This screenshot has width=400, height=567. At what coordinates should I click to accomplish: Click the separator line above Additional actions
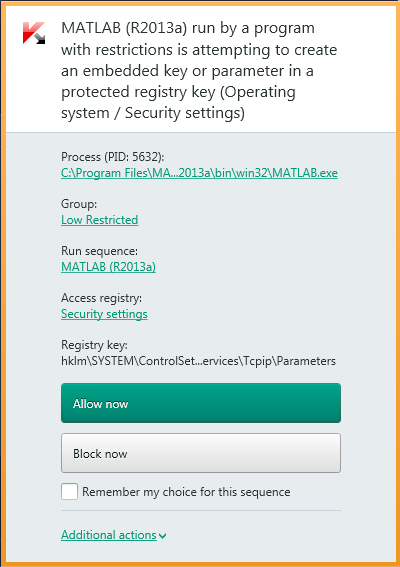click(x=201, y=511)
